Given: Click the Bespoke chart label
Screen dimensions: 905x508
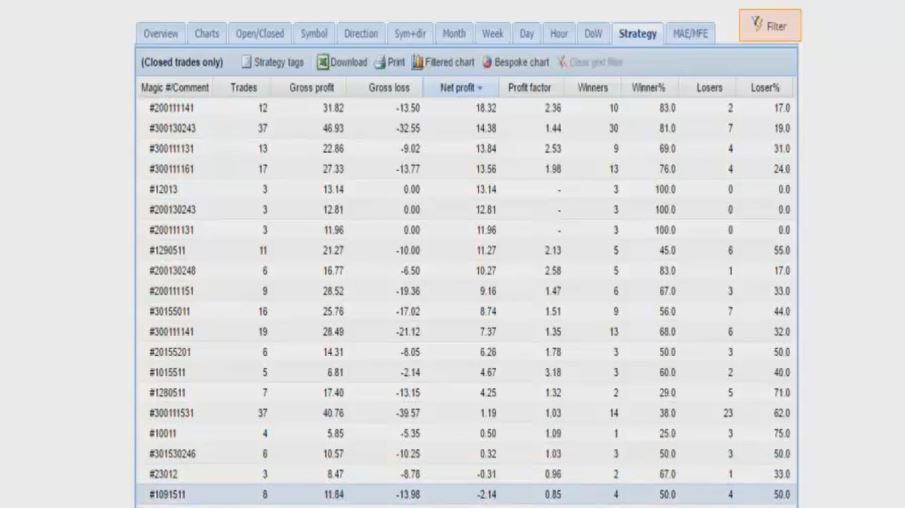Looking at the screenshot, I should (x=522, y=62).
